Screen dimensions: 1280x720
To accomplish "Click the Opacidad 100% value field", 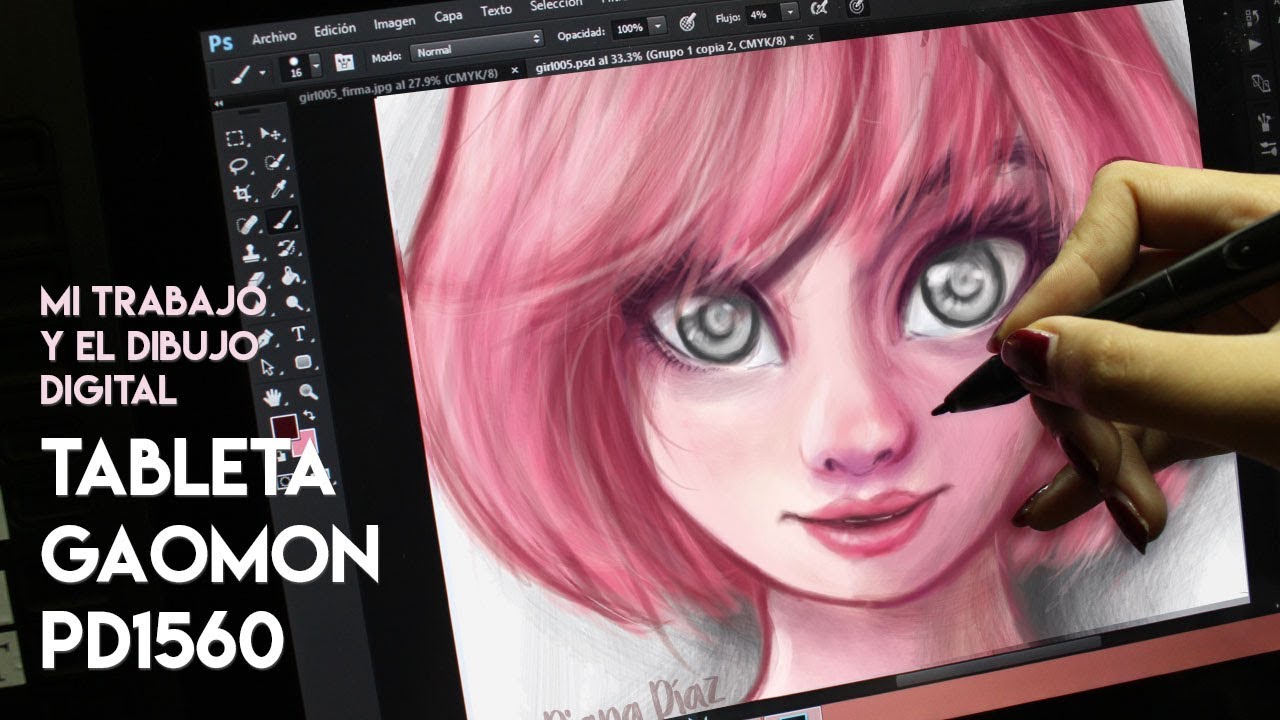I will (x=628, y=29).
